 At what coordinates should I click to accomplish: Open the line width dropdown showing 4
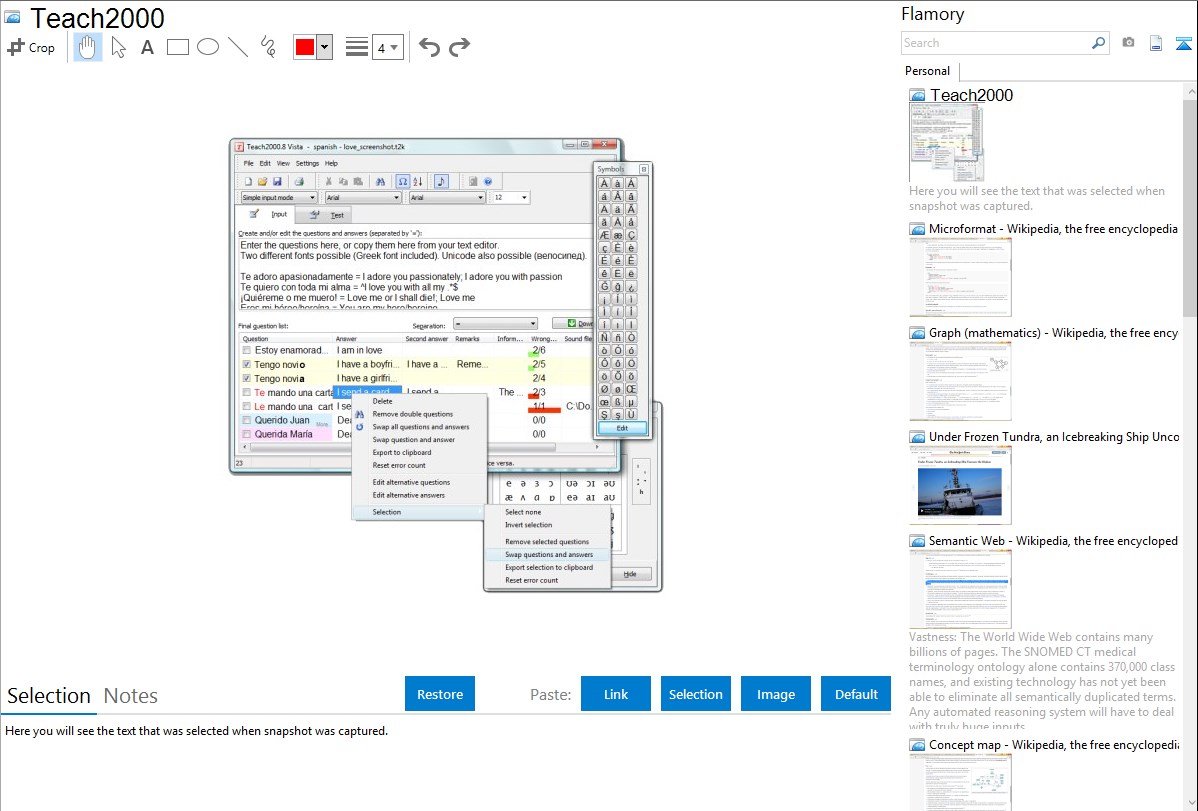[x=387, y=47]
